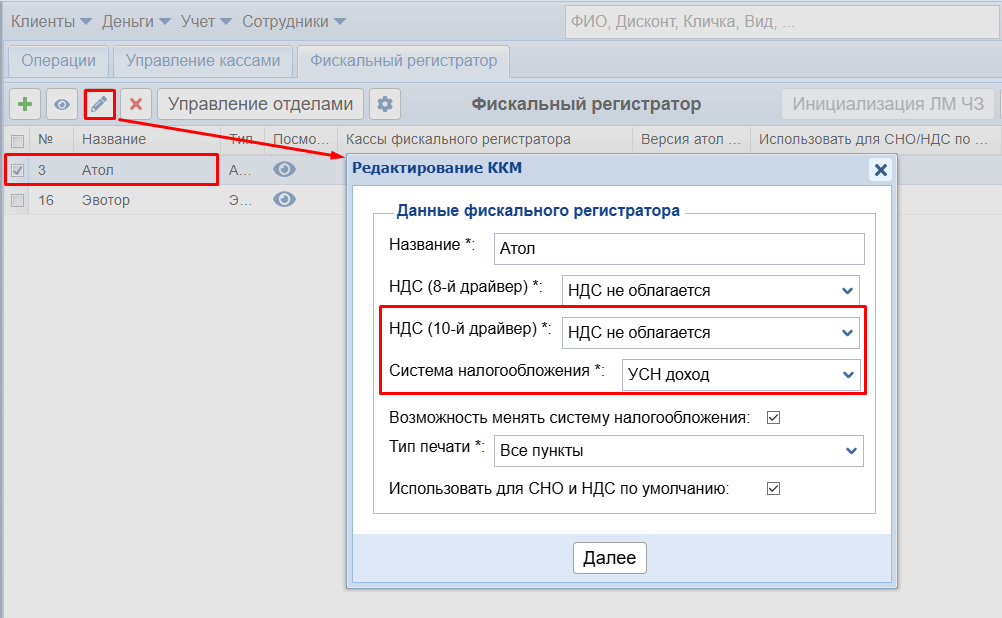
Task: Click the red X delete icon
Action: coord(136,104)
